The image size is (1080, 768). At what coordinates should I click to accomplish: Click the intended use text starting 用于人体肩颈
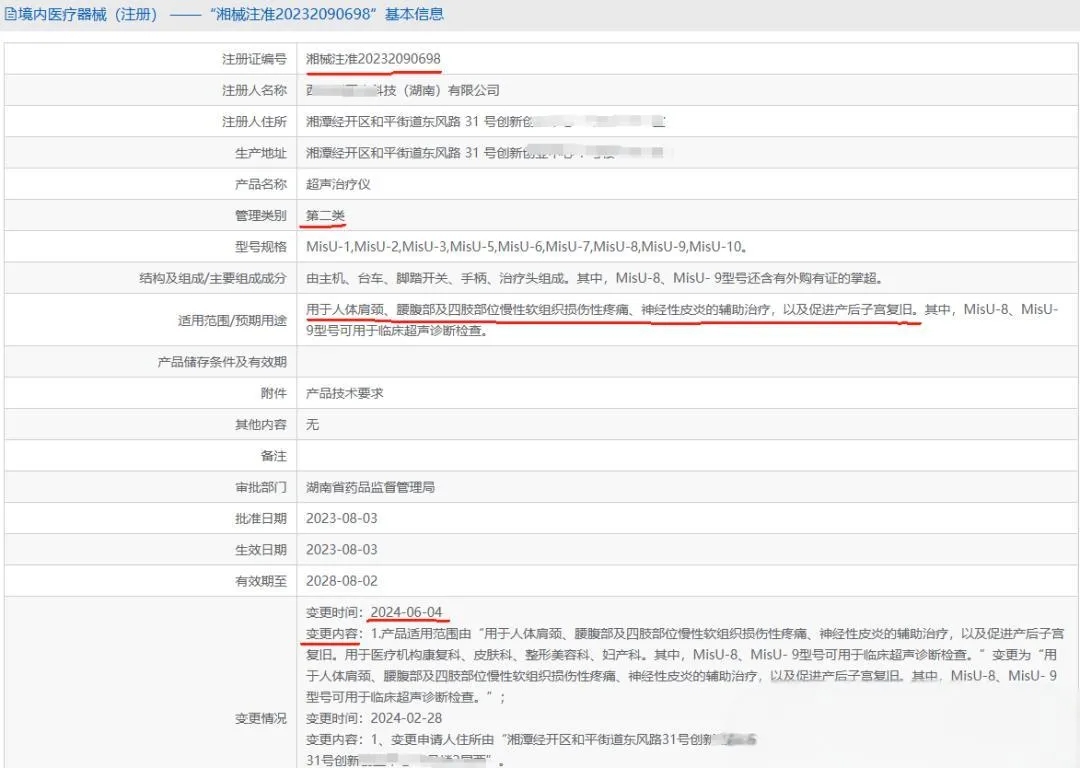682,320
